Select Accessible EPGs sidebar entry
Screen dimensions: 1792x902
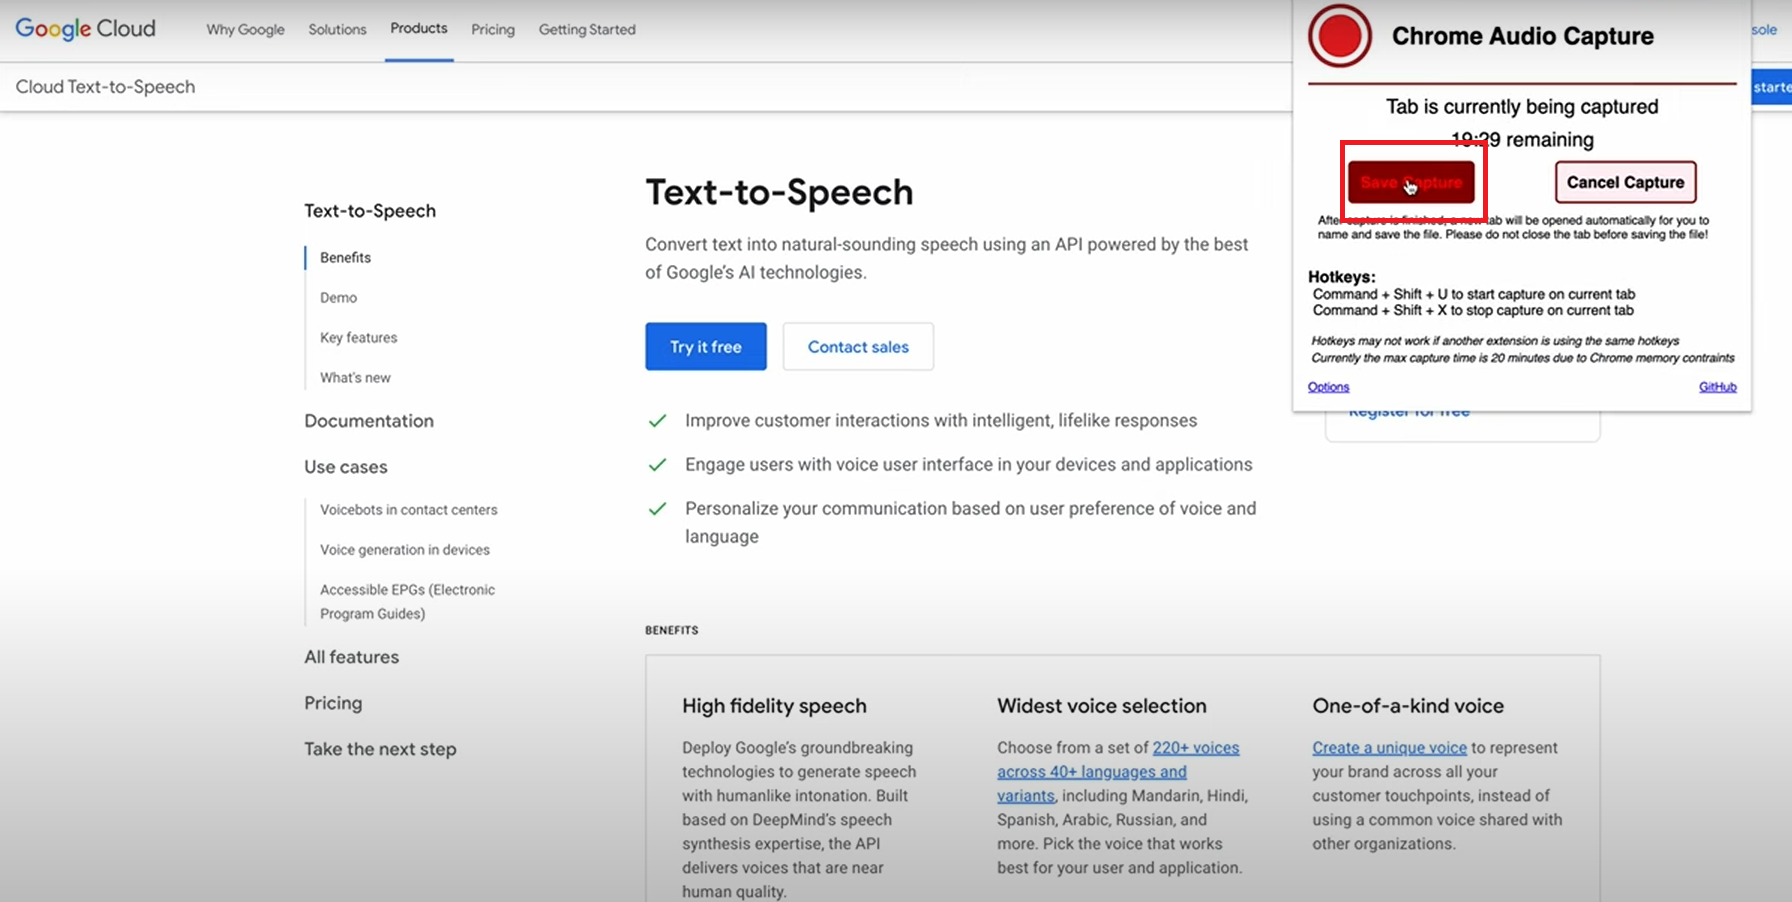point(407,602)
